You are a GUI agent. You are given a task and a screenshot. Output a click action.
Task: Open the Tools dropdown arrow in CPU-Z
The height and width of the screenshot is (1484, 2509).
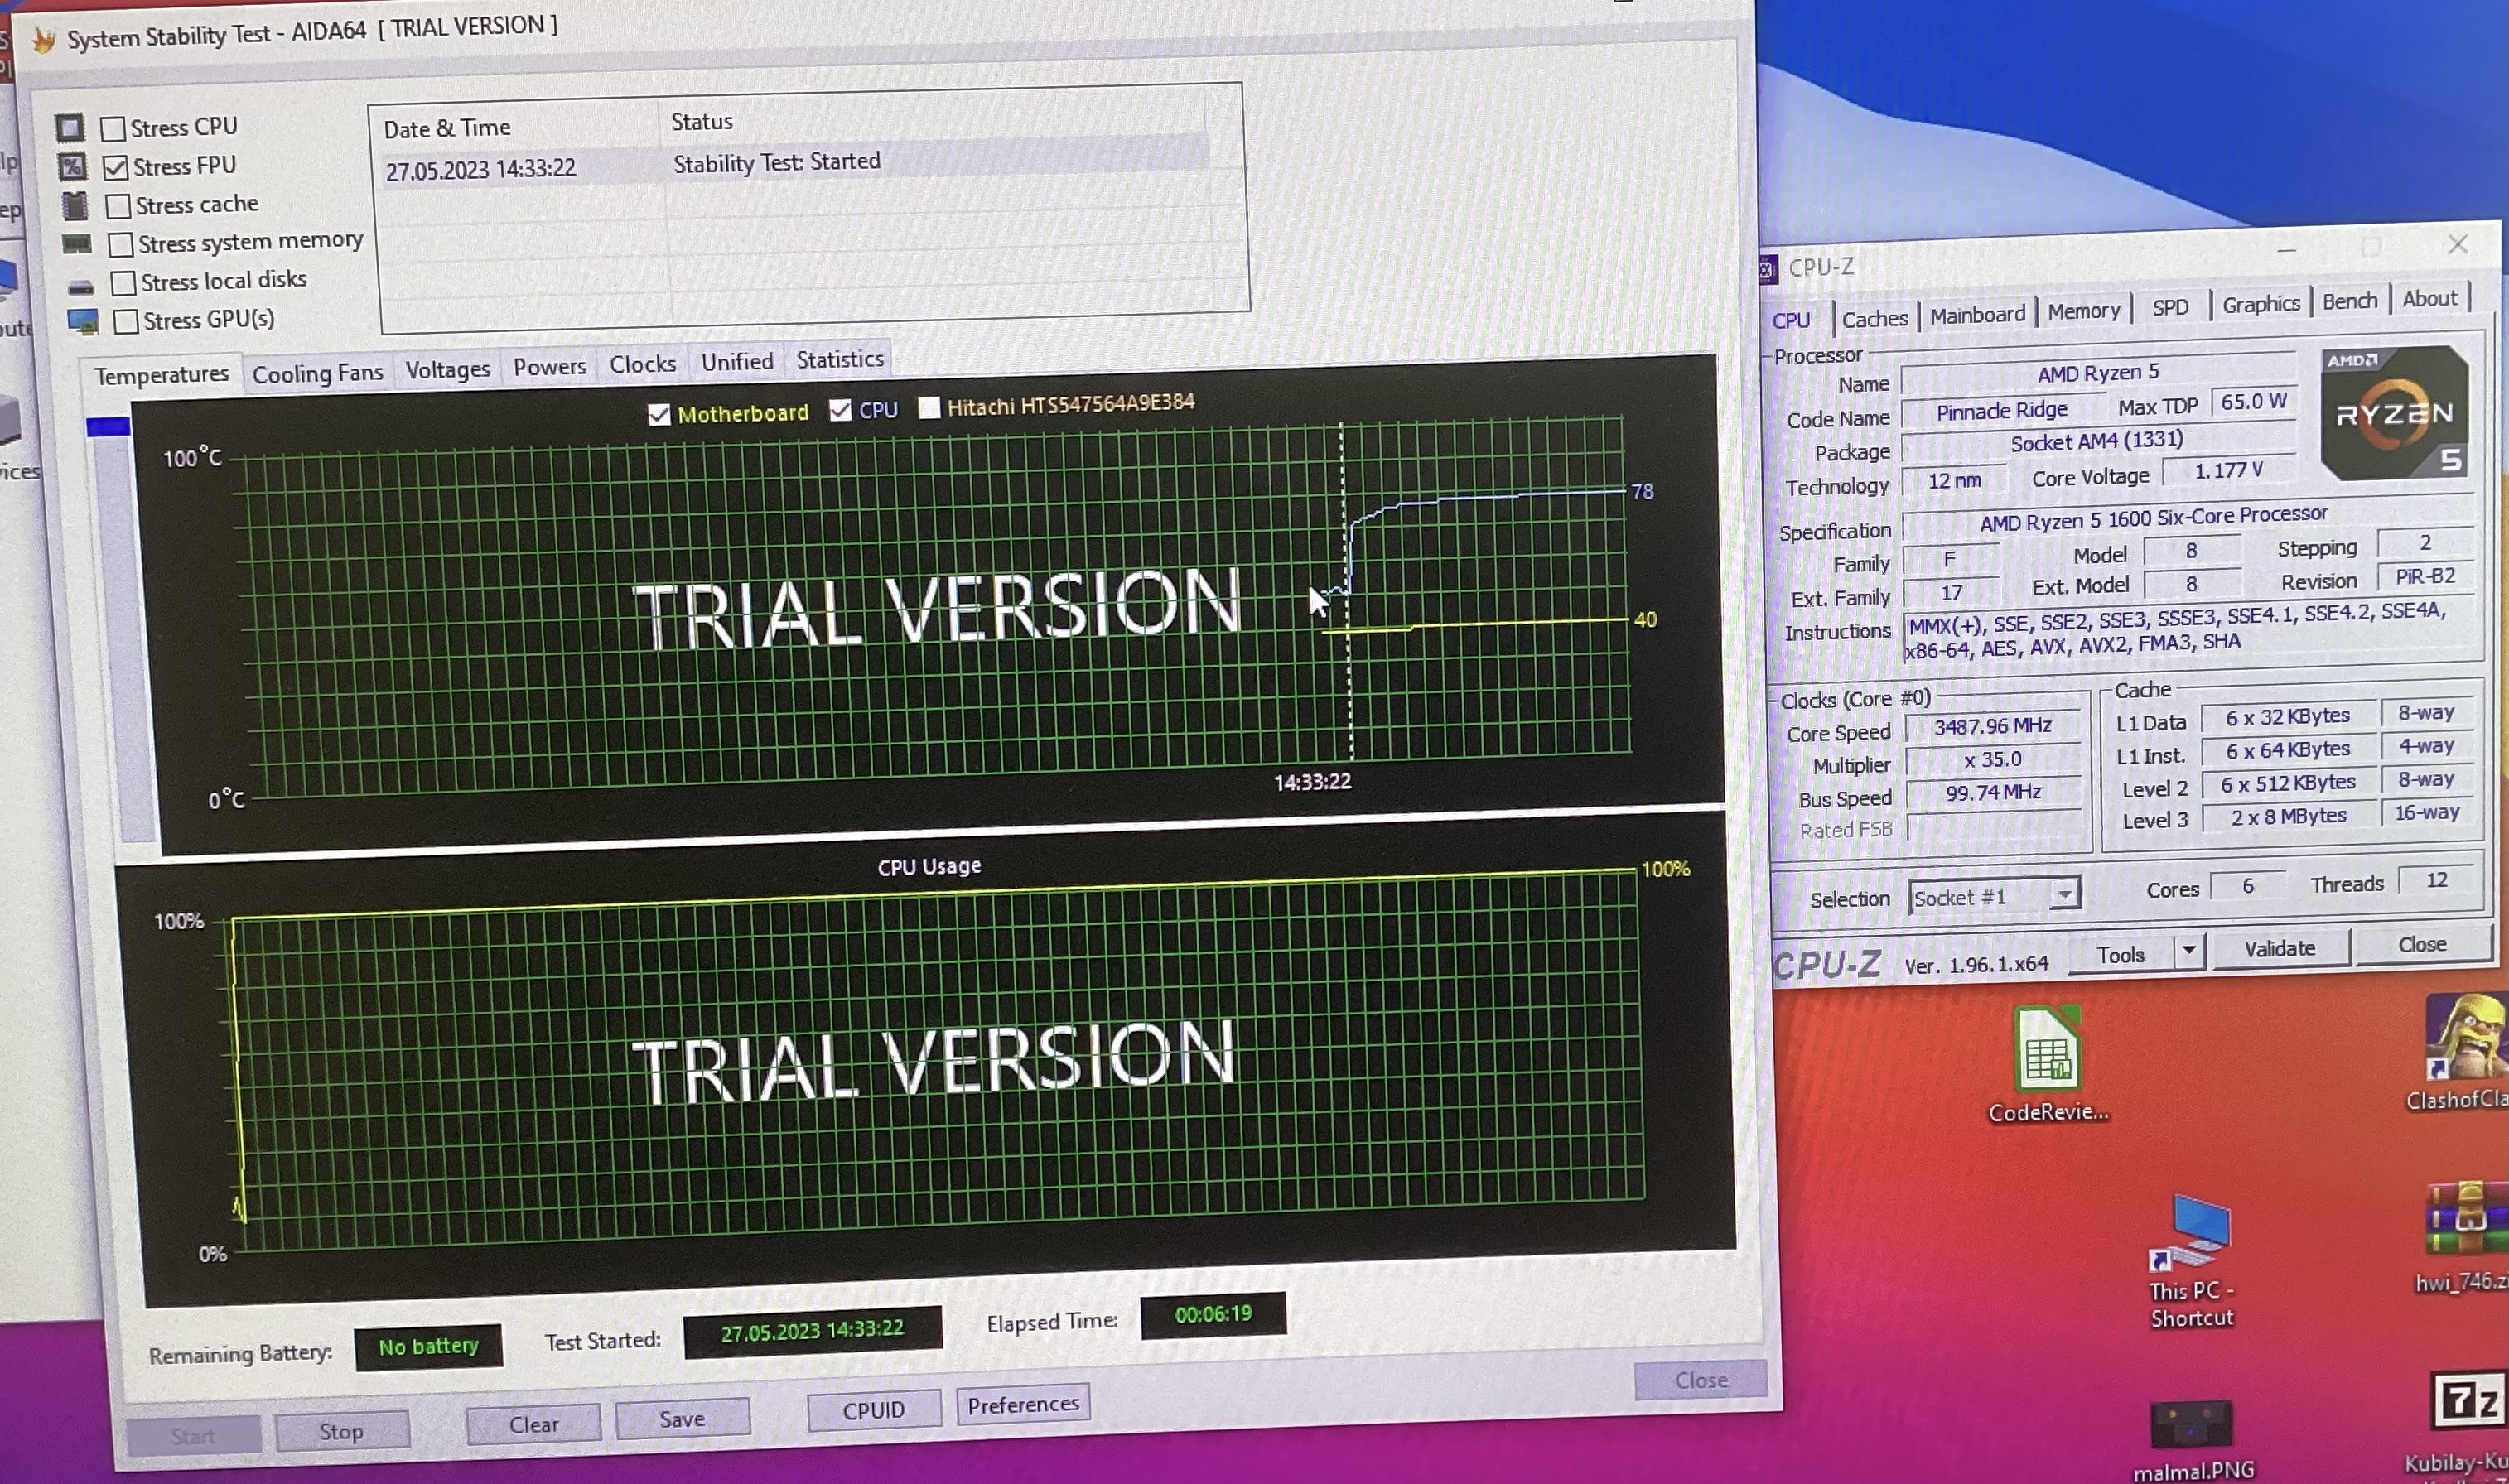(2189, 950)
